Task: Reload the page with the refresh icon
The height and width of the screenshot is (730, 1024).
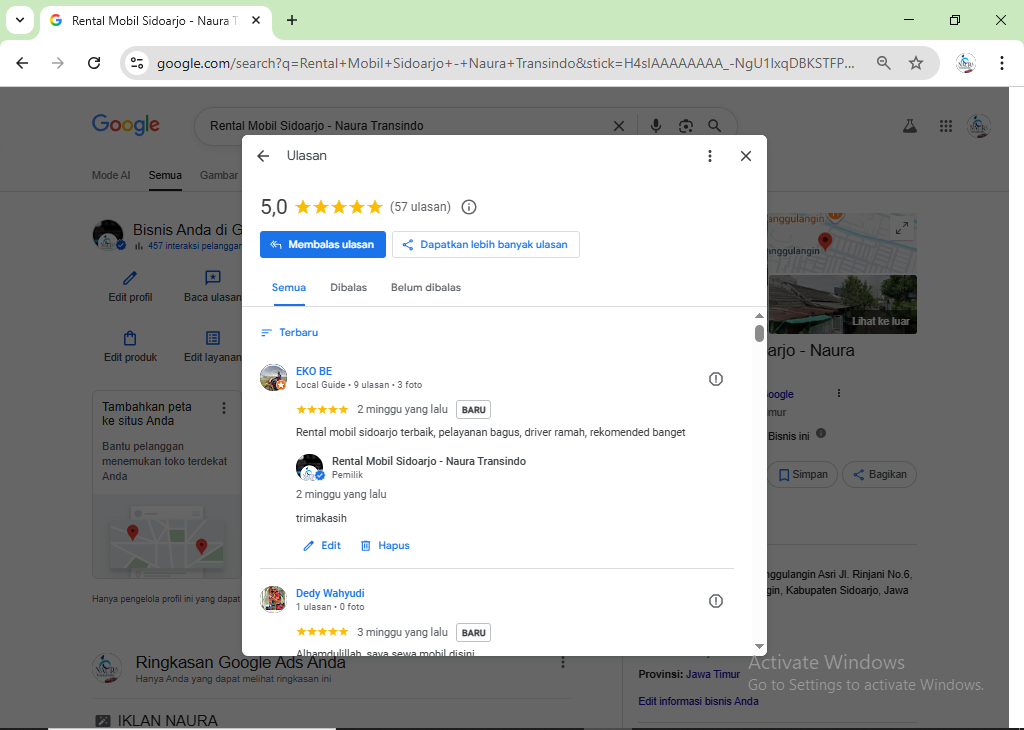Action: coord(94,62)
